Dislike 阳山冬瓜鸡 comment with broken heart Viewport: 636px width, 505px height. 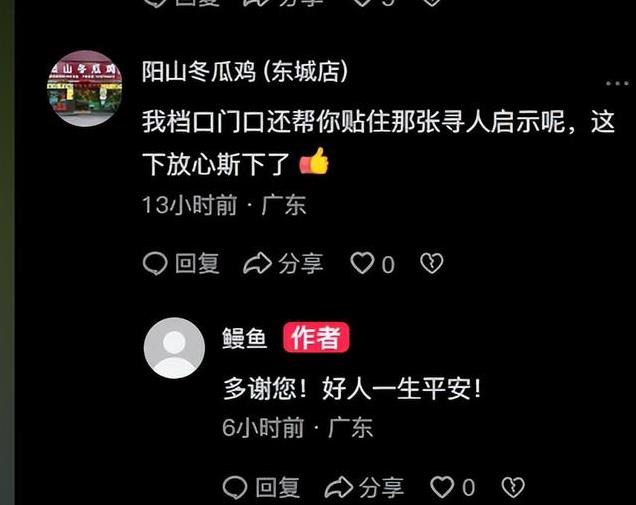coord(432,263)
